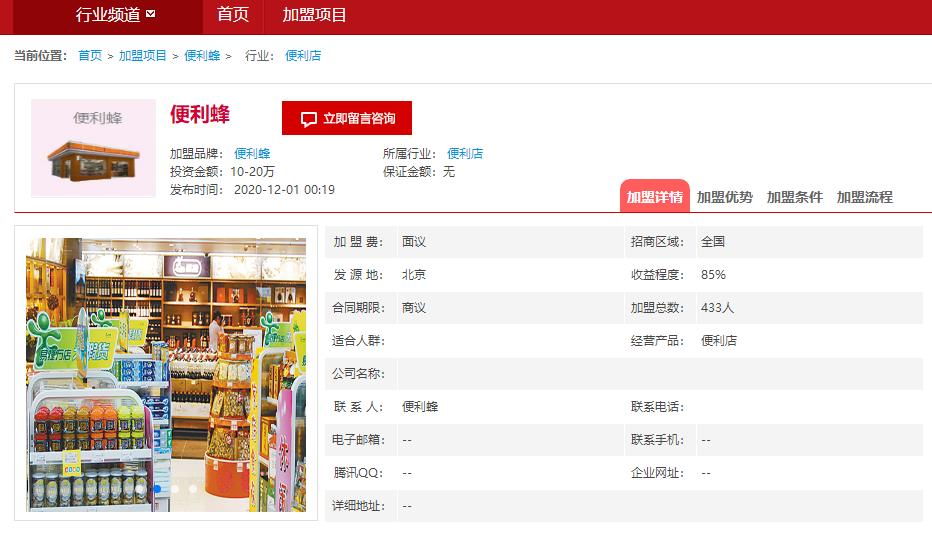This screenshot has height=533, width=932.
Task: Click the 电子邮箱 label
Action: pyautogui.click(x=358, y=440)
